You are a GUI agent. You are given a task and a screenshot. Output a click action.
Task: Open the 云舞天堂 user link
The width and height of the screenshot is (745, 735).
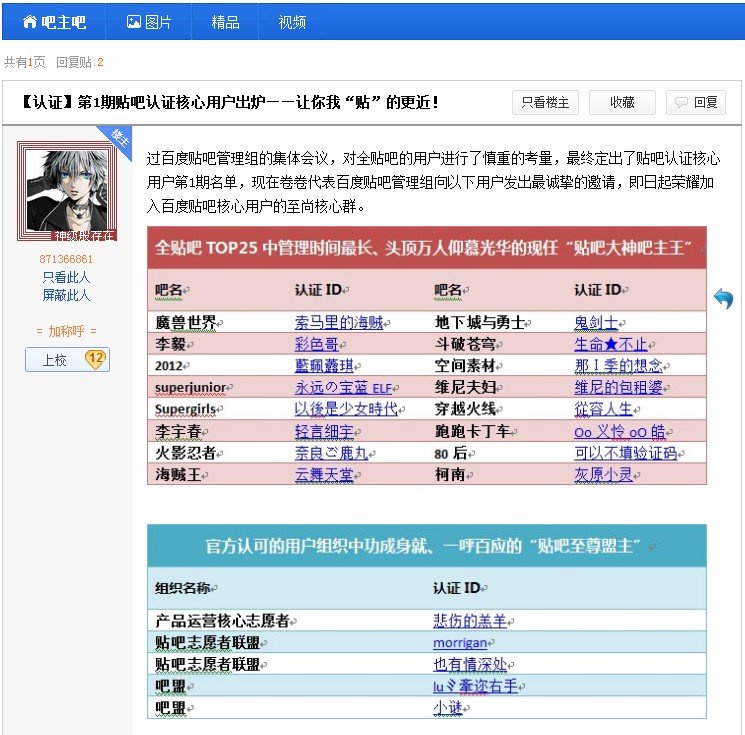324,474
